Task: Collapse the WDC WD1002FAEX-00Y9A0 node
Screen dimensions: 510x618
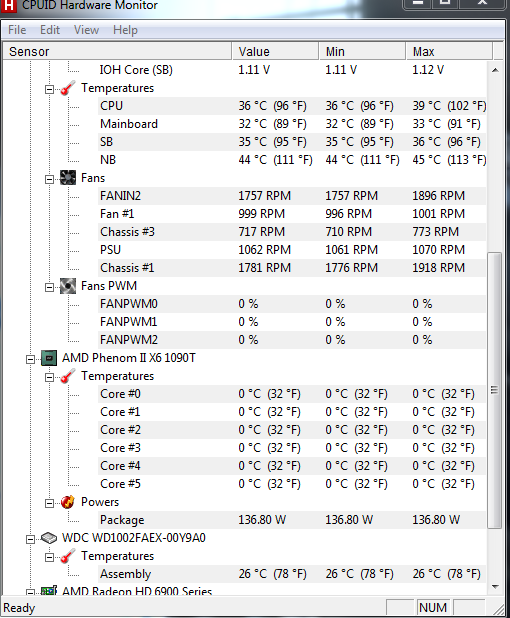Action: coord(30,540)
